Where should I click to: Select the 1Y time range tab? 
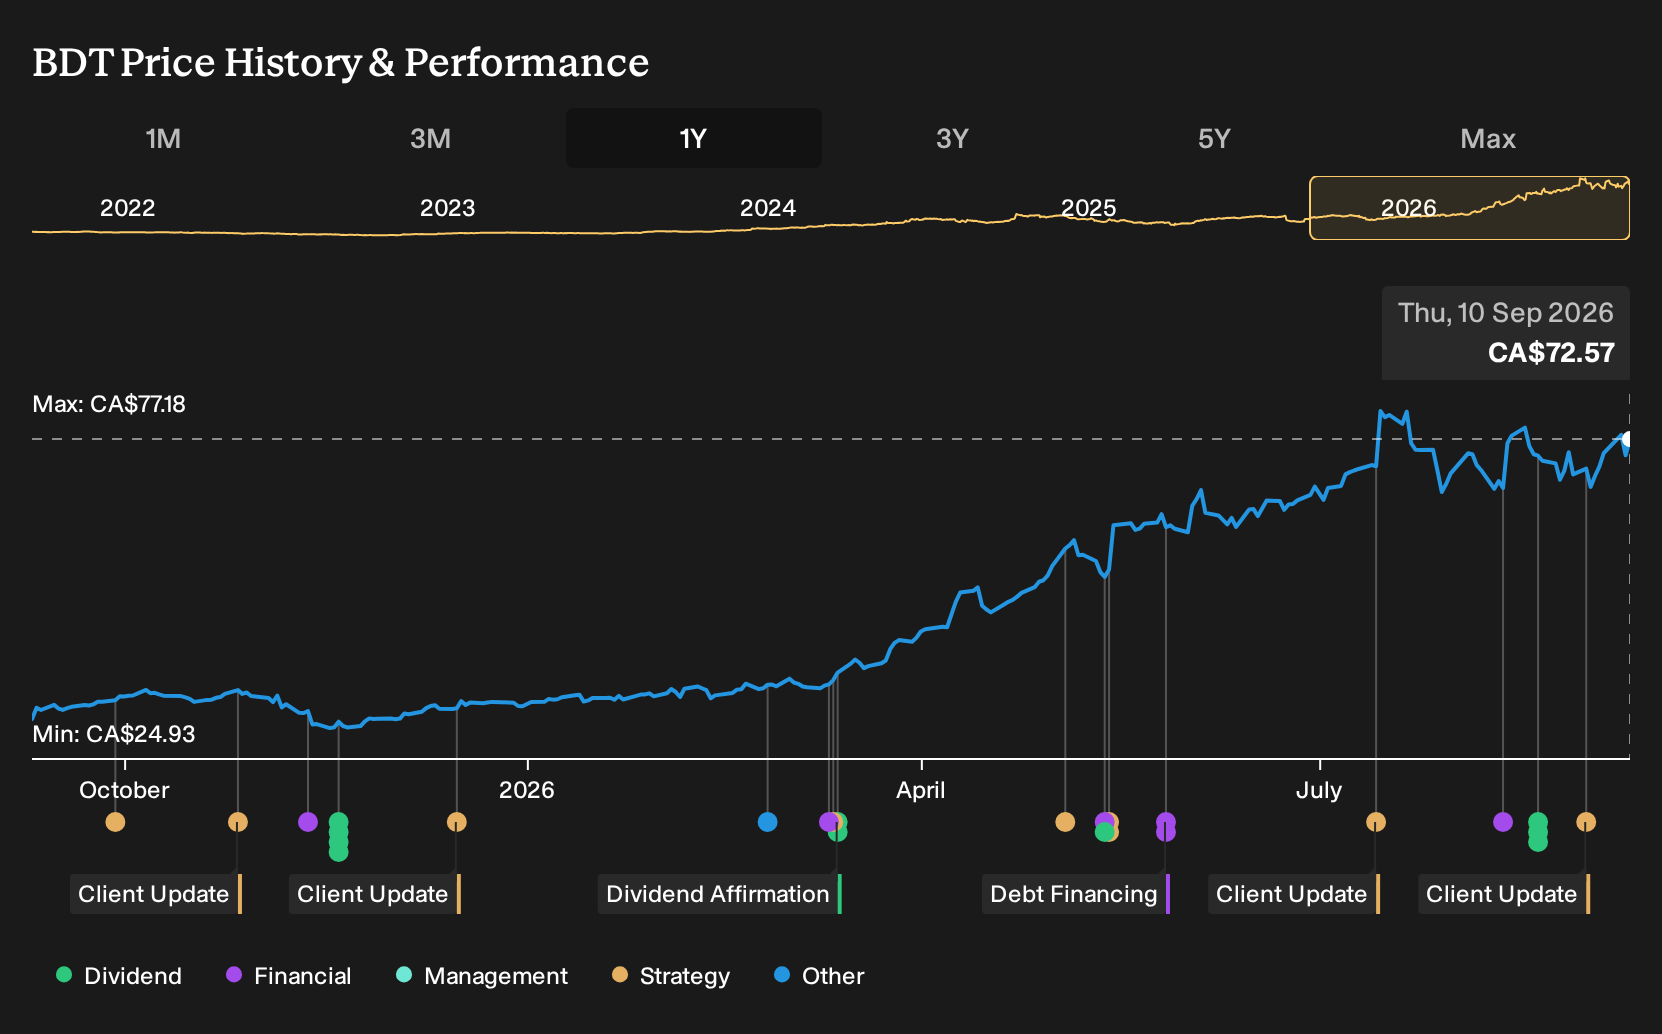click(694, 138)
